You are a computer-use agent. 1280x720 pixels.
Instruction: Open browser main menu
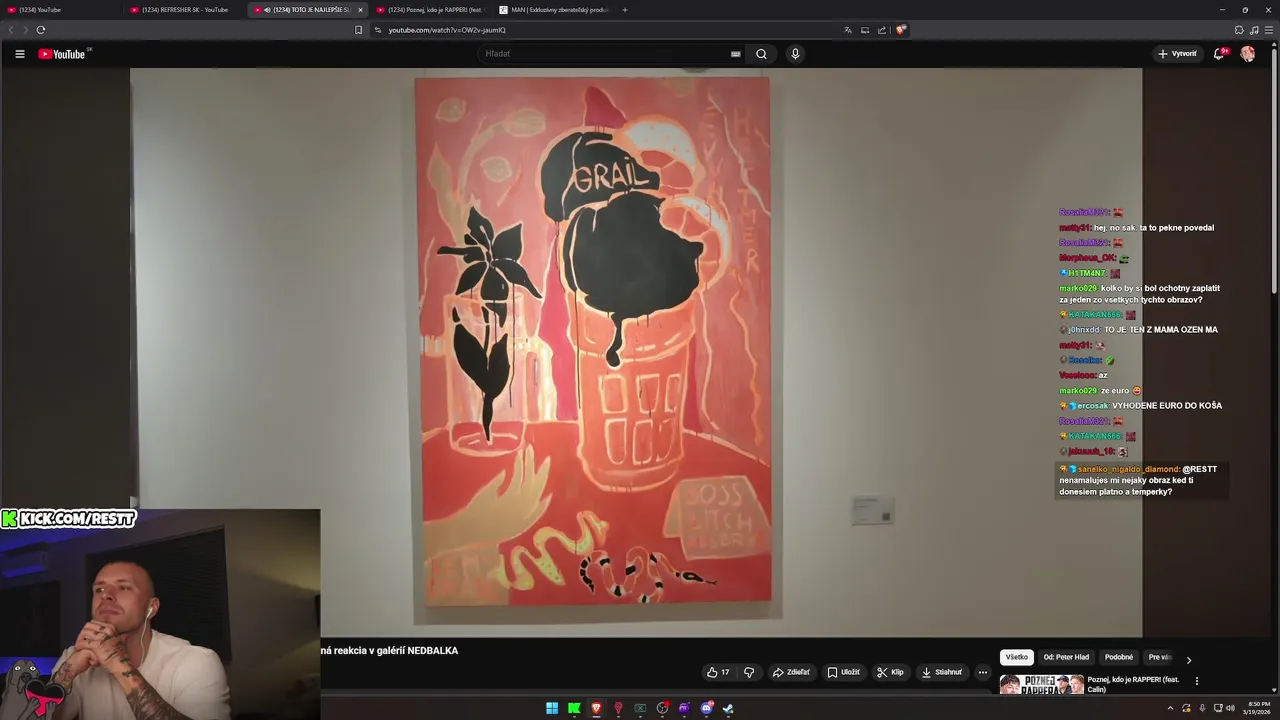point(1269,30)
